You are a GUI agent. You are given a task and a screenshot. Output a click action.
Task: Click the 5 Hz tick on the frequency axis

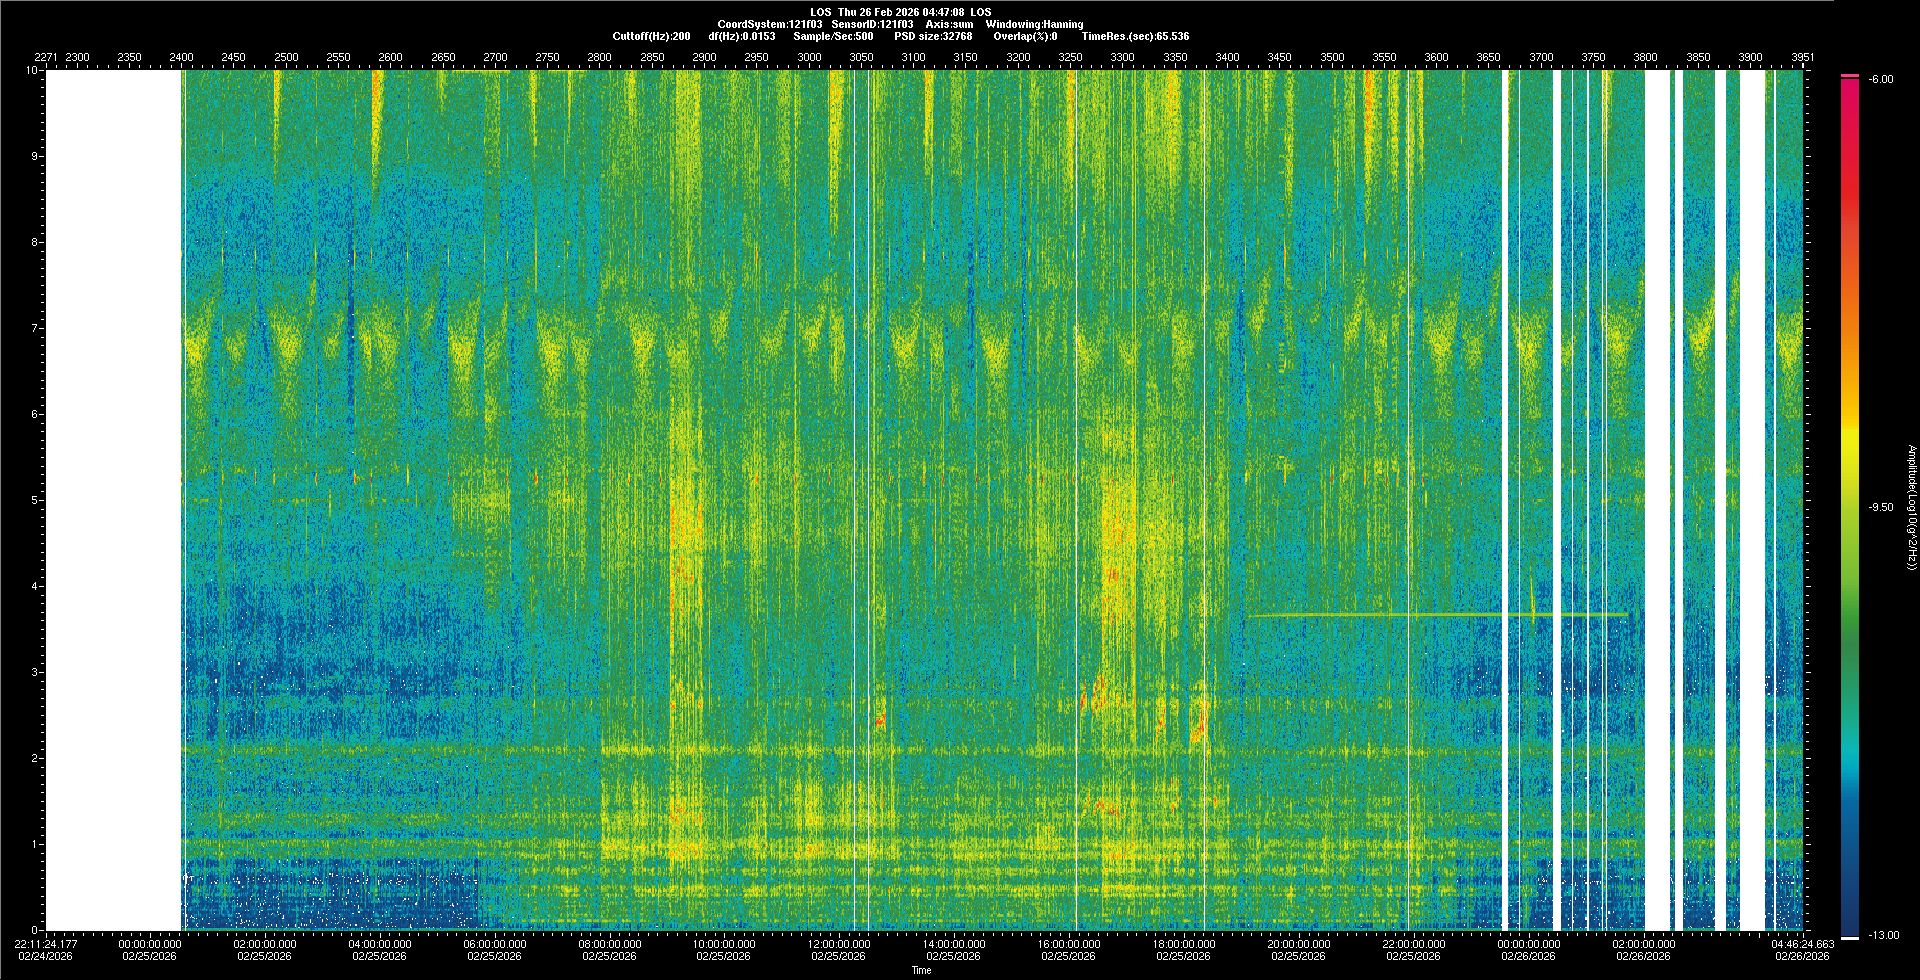(34, 500)
